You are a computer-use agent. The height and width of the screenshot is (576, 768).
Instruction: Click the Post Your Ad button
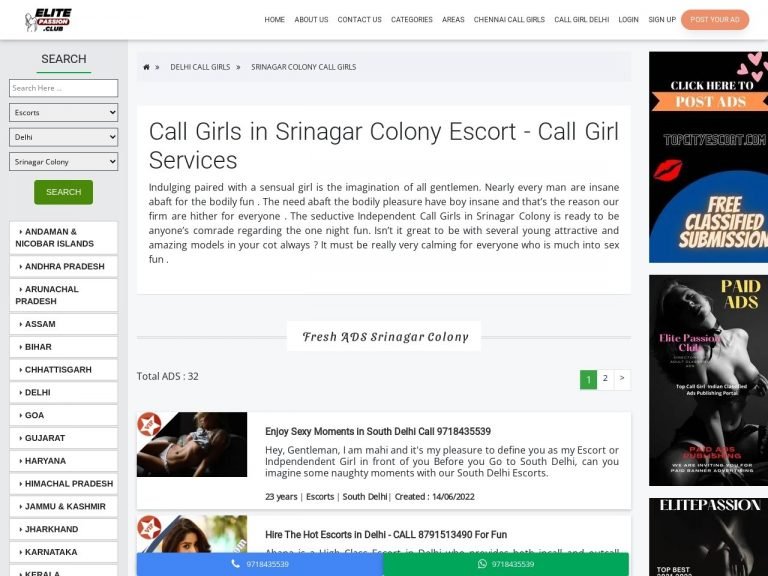pos(714,20)
